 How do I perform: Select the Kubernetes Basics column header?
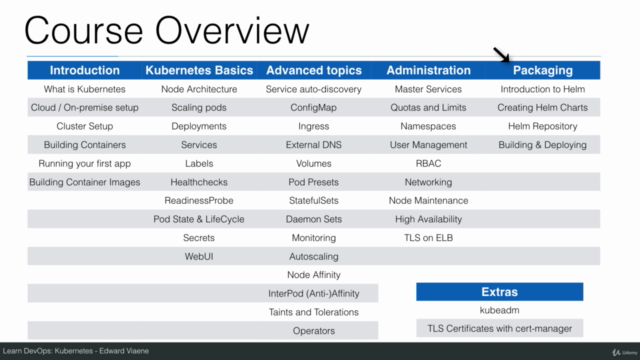pos(199,70)
